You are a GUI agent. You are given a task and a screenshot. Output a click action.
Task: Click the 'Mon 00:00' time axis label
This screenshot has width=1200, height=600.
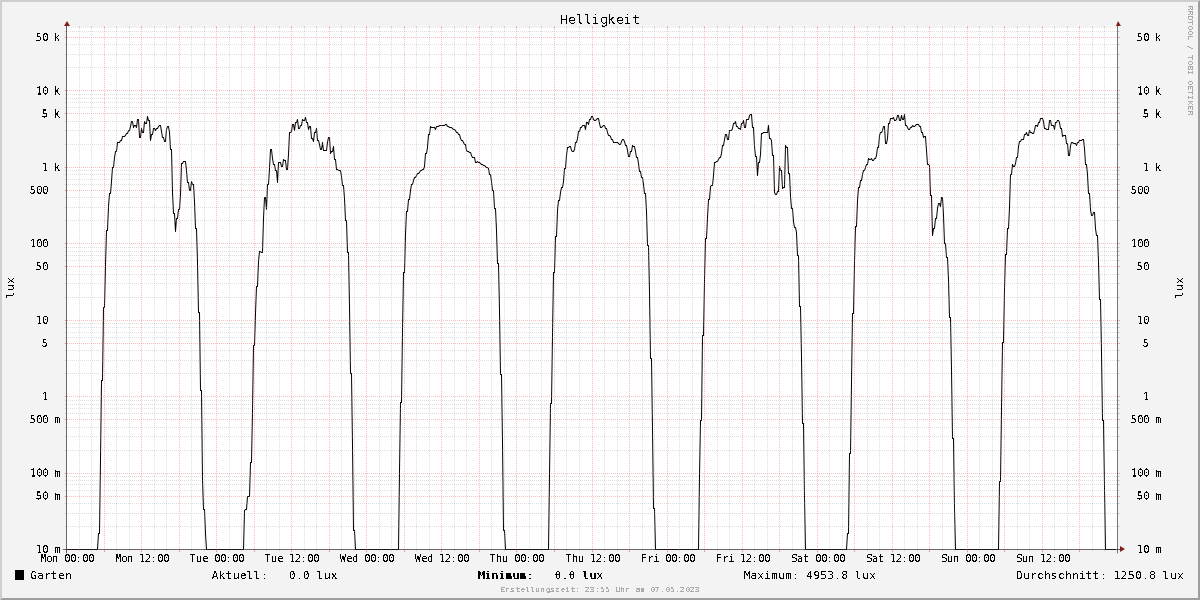click(x=68, y=558)
